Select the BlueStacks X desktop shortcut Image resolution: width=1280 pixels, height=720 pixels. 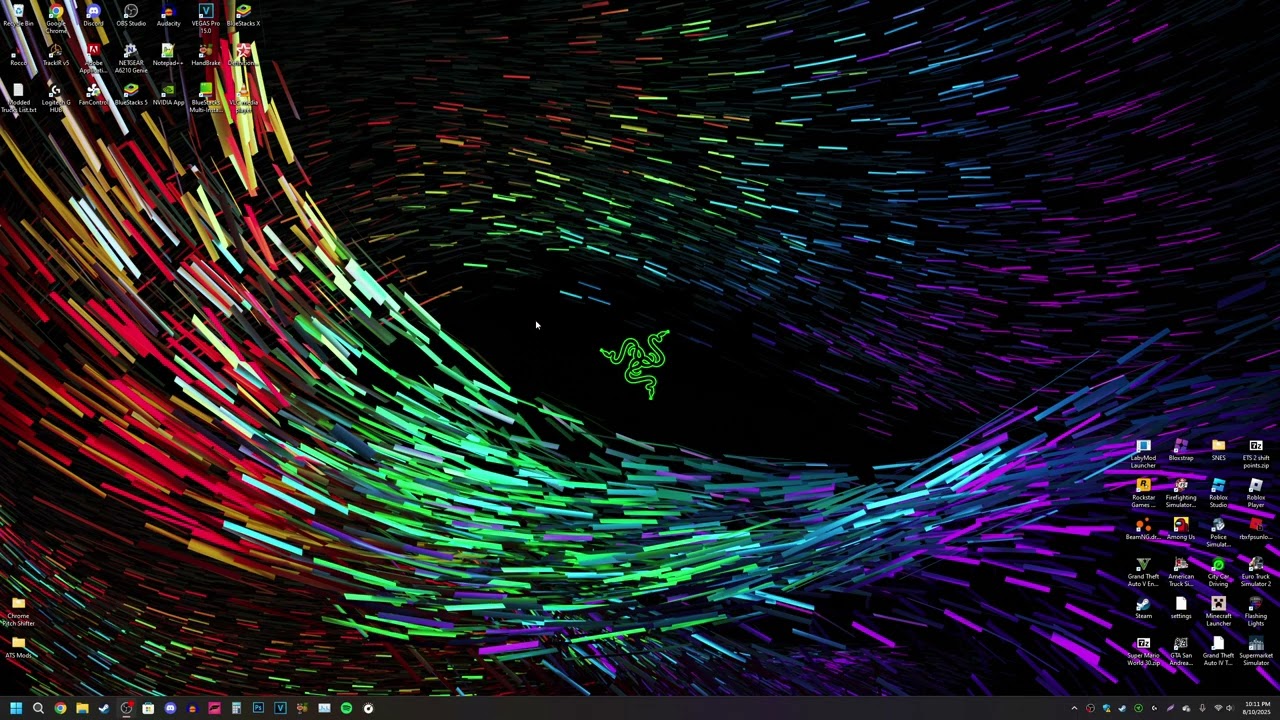[x=243, y=16]
